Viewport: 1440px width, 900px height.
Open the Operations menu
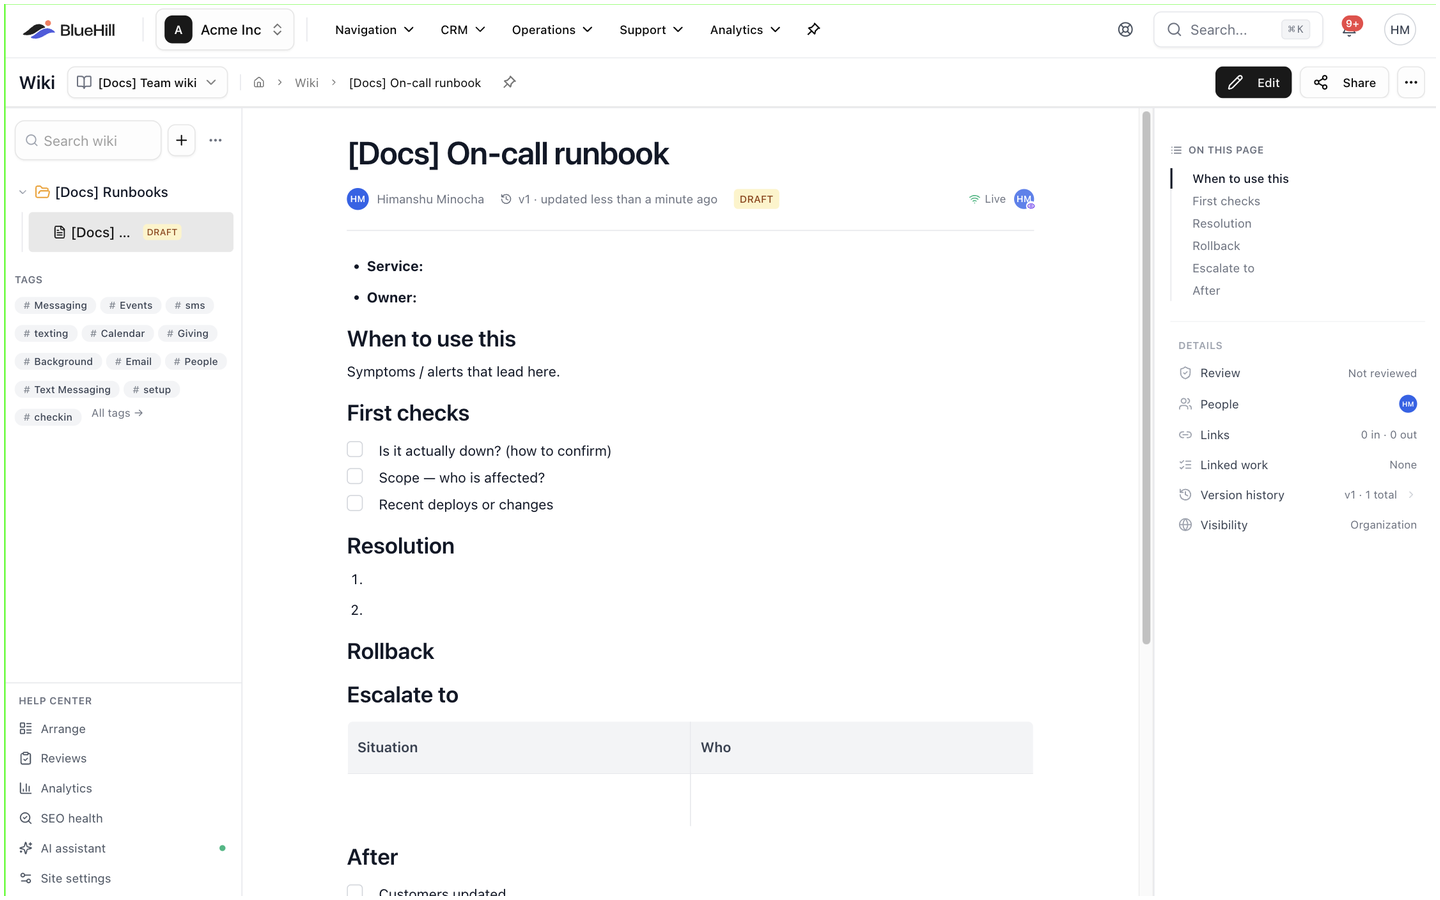click(x=552, y=30)
